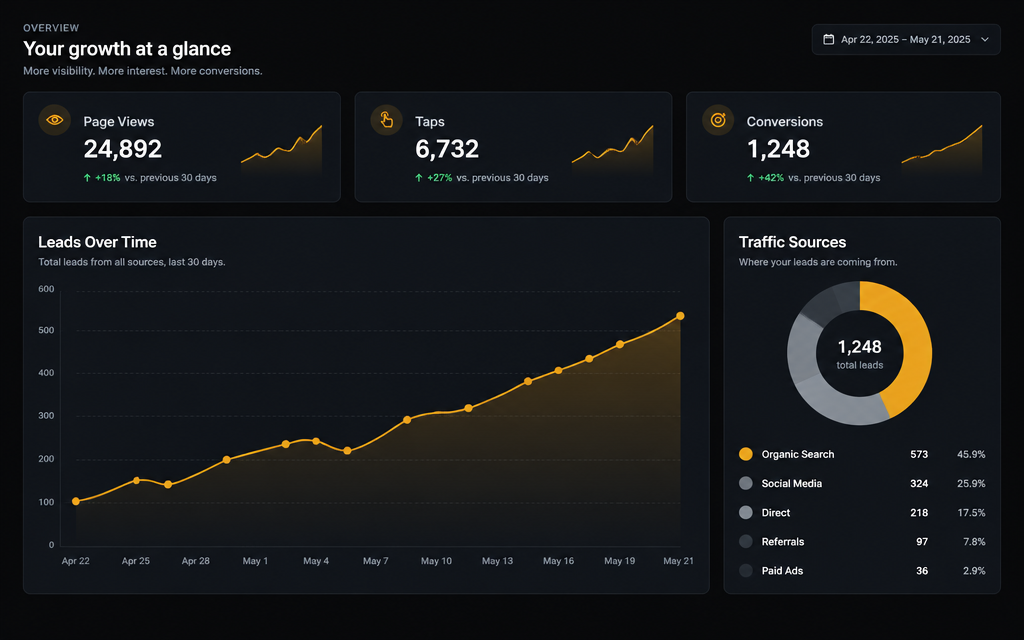Click the May 16 x-axis label
This screenshot has width=1024, height=640.
(x=558, y=561)
